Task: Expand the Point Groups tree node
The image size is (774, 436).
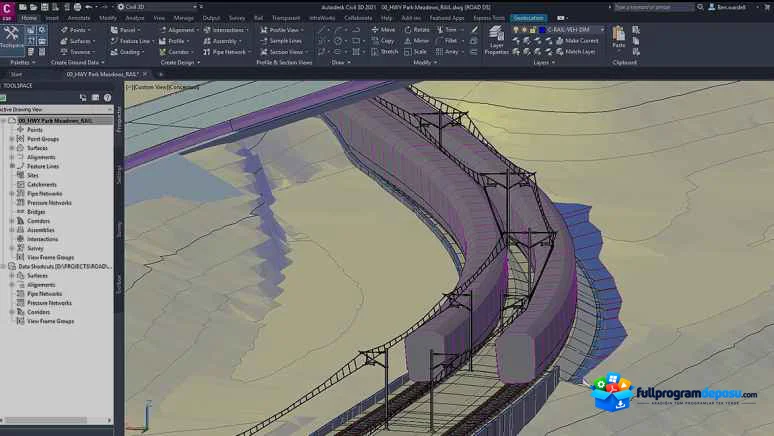Action: (12, 139)
